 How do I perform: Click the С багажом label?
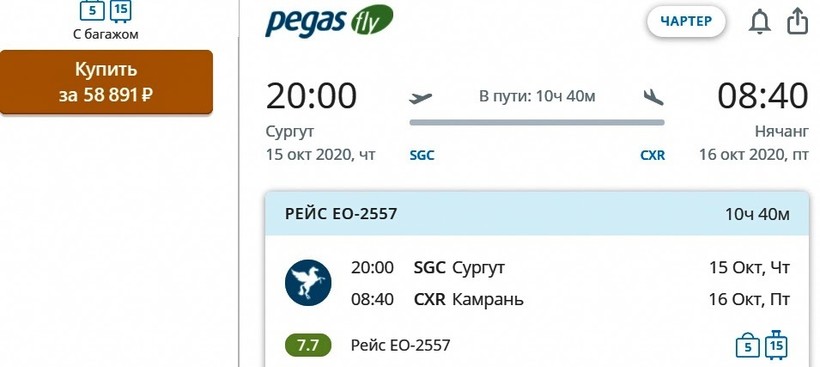pos(106,35)
